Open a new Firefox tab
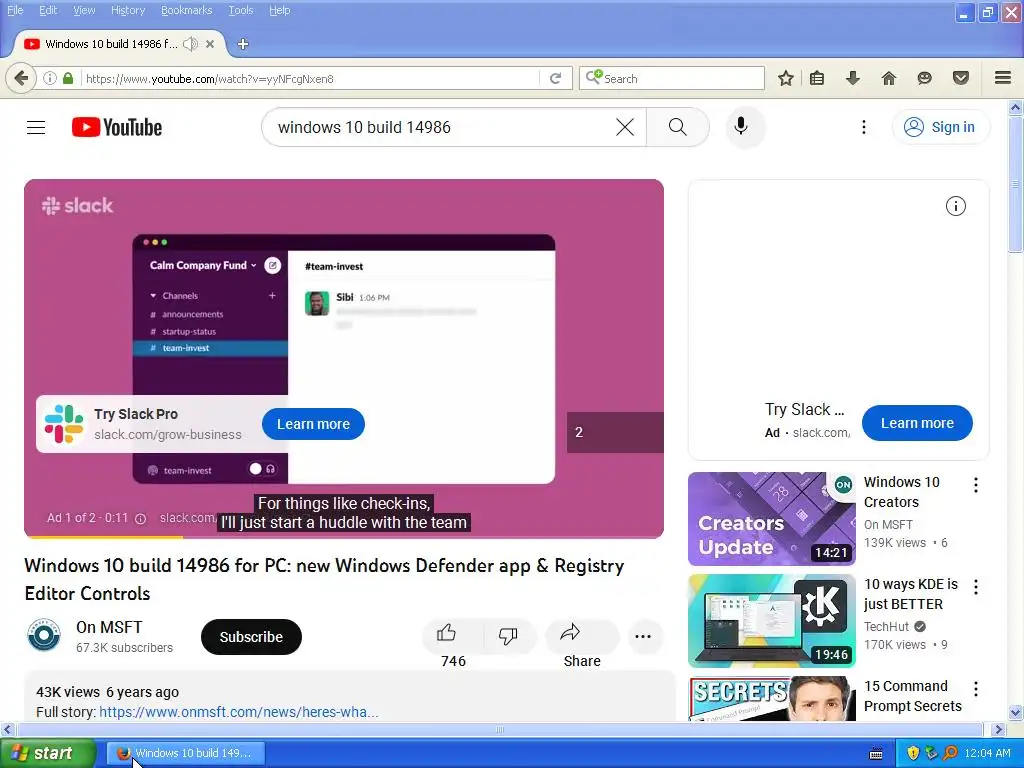Screen dimensions: 1024x768 243,44
